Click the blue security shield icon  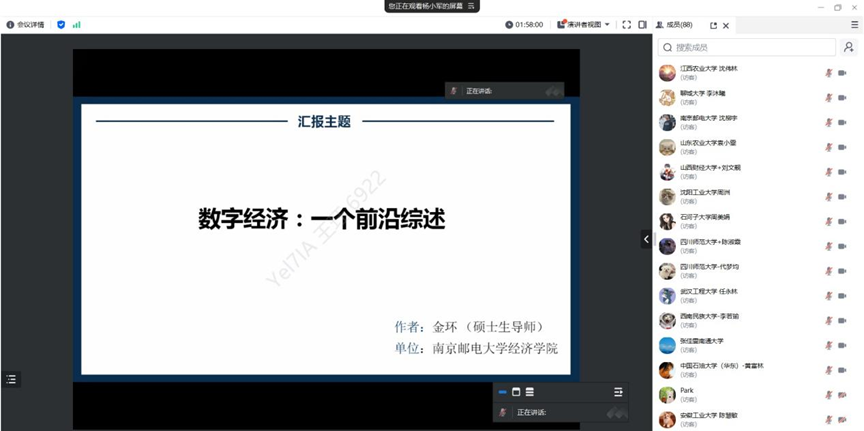(x=61, y=25)
